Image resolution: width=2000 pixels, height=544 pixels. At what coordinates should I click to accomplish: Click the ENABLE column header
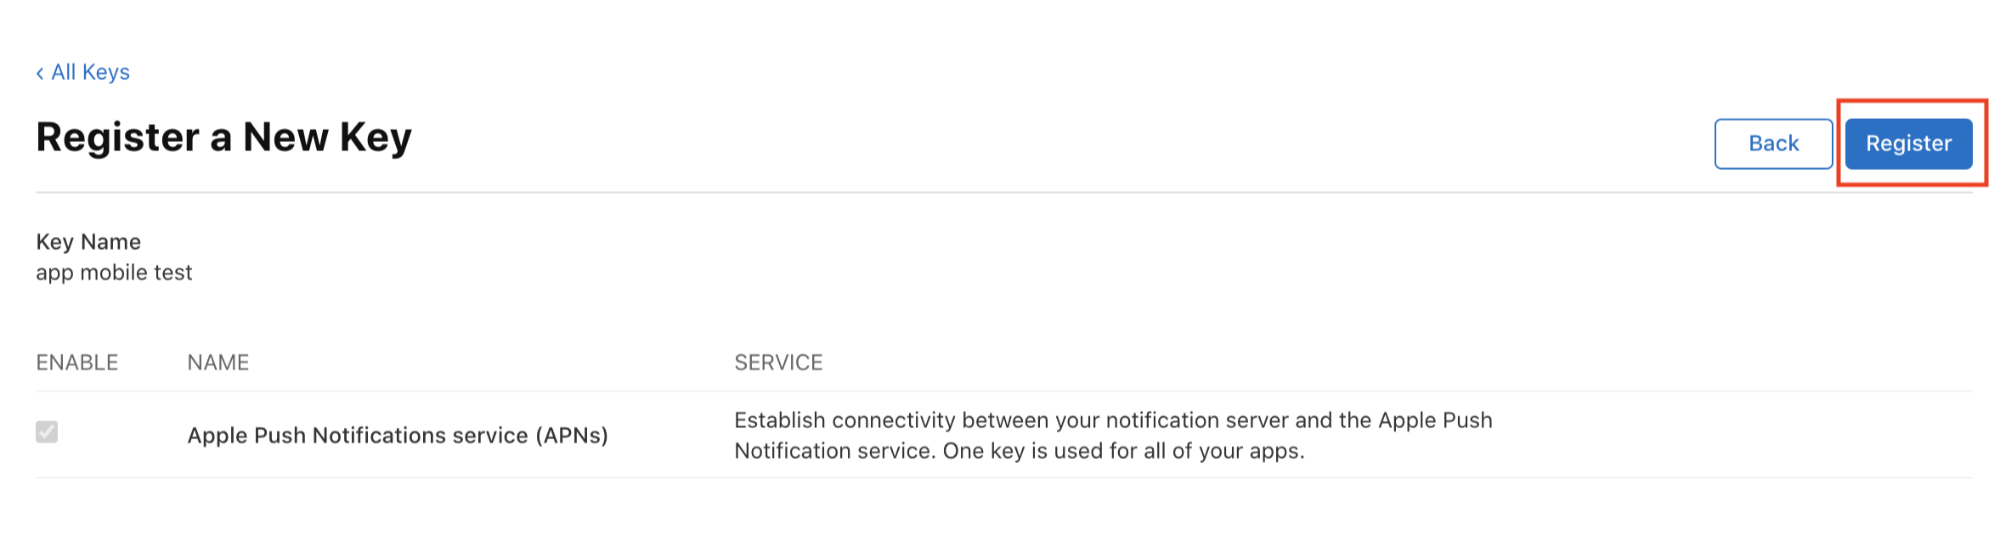(x=77, y=363)
